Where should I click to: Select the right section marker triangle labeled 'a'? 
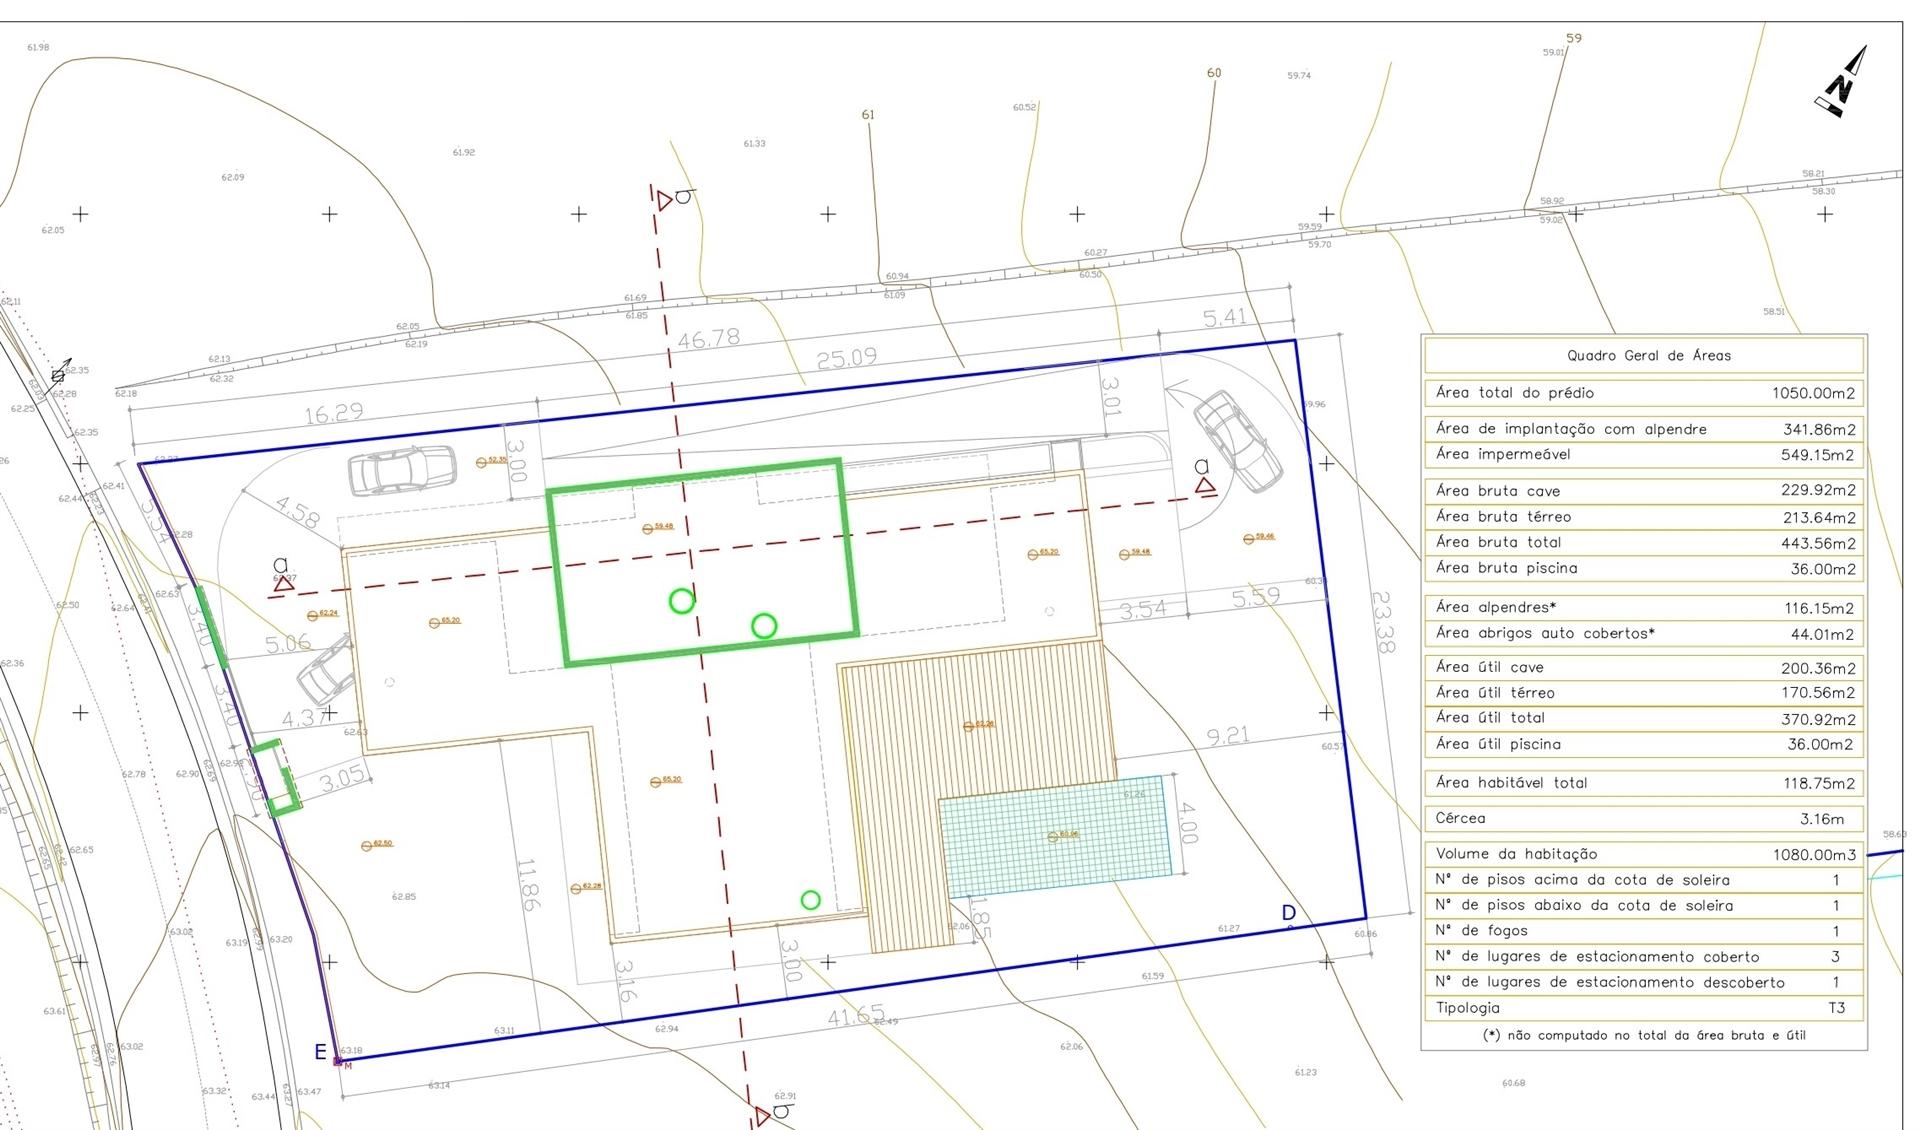pyautogui.click(x=1205, y=486)
